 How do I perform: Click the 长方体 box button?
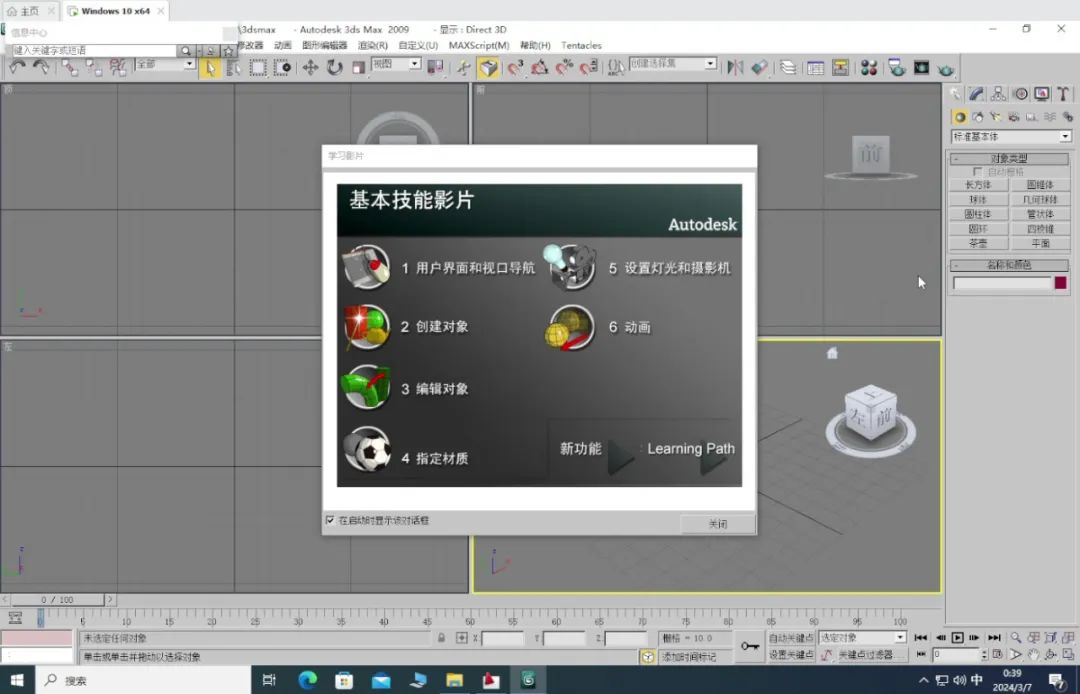(978, 185)
